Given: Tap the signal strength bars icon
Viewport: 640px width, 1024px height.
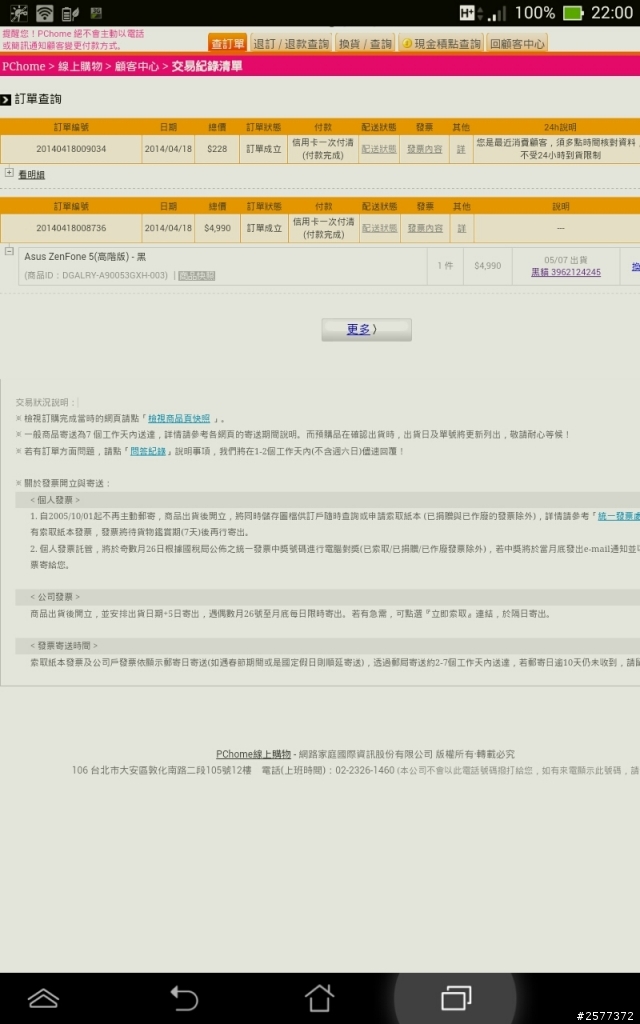Looking at the screenshot, I should tap(497, 13).
